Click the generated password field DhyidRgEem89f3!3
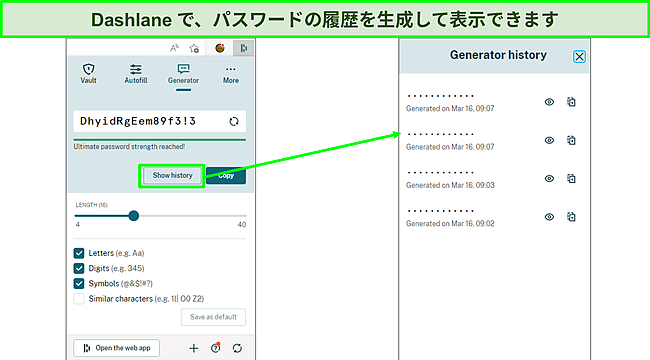The width and height of the screenshot is (650, 360). click(x=160, y=121)
